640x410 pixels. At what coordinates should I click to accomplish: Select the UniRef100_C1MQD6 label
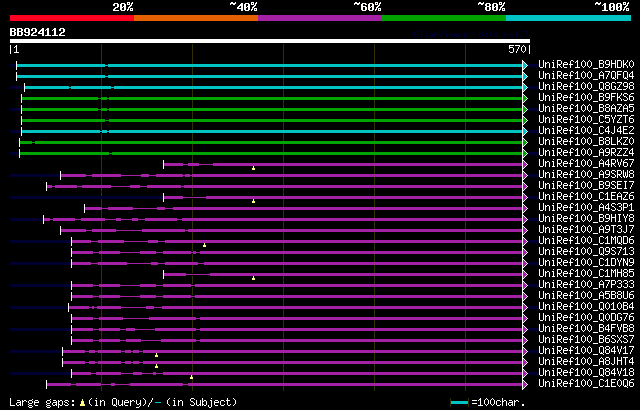point(586,241)
